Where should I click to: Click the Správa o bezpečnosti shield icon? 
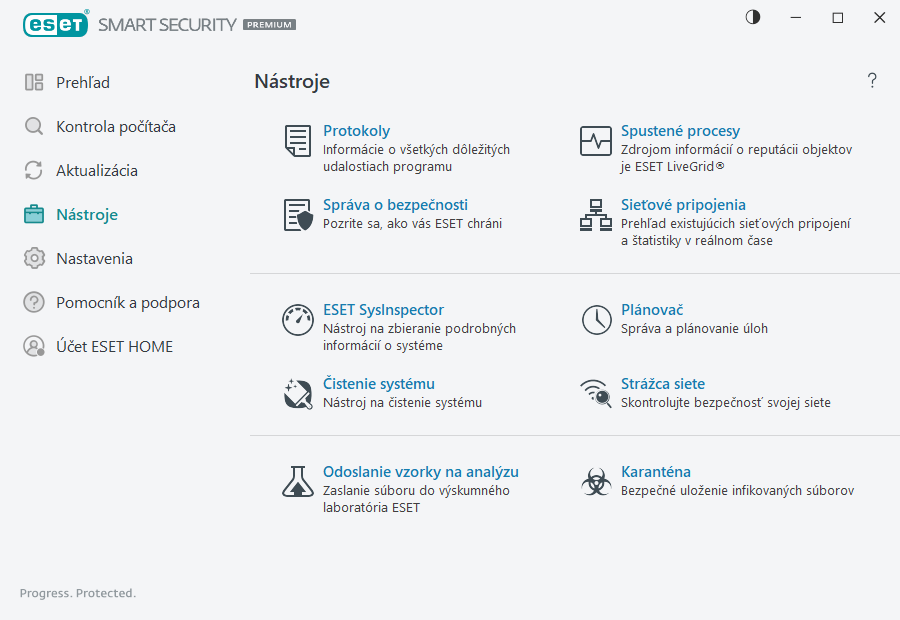(x=297, y=215)
